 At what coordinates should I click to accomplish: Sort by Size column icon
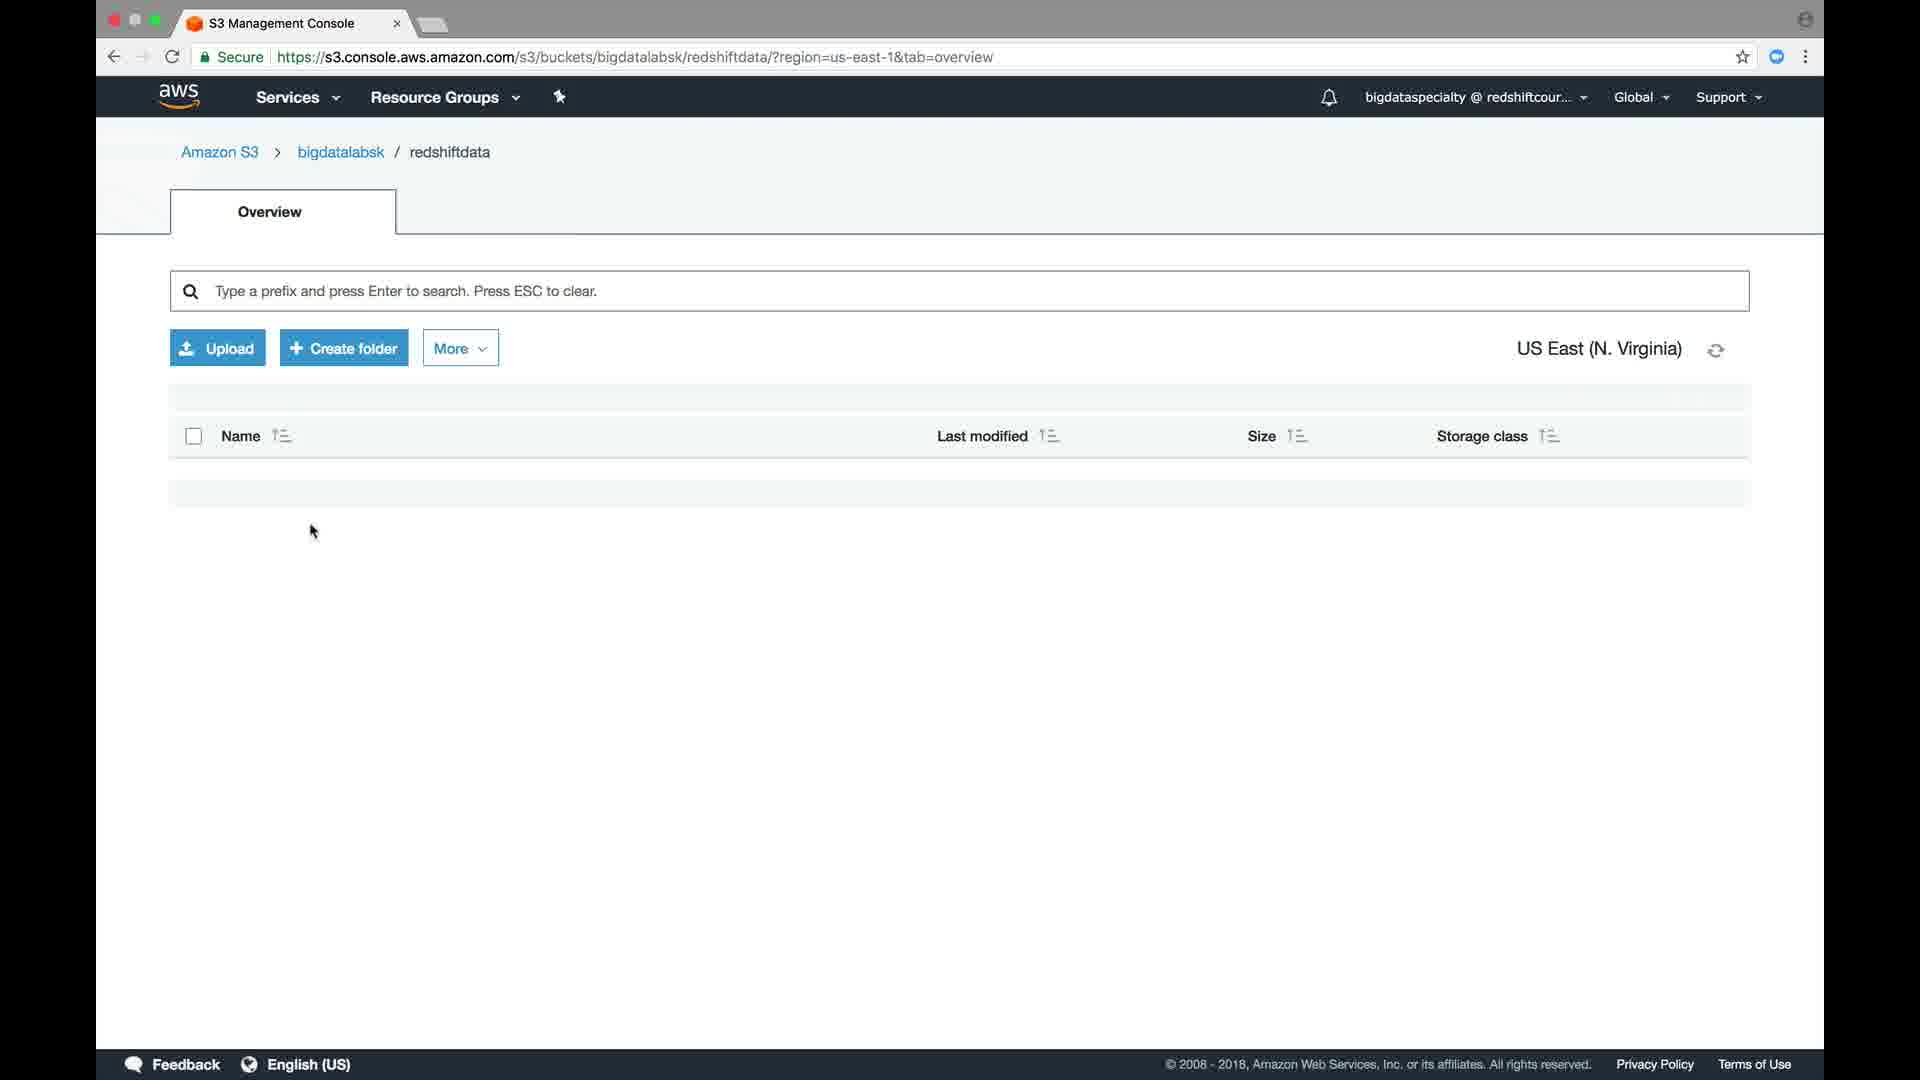pyautogui.click(x=1297, y=436)
